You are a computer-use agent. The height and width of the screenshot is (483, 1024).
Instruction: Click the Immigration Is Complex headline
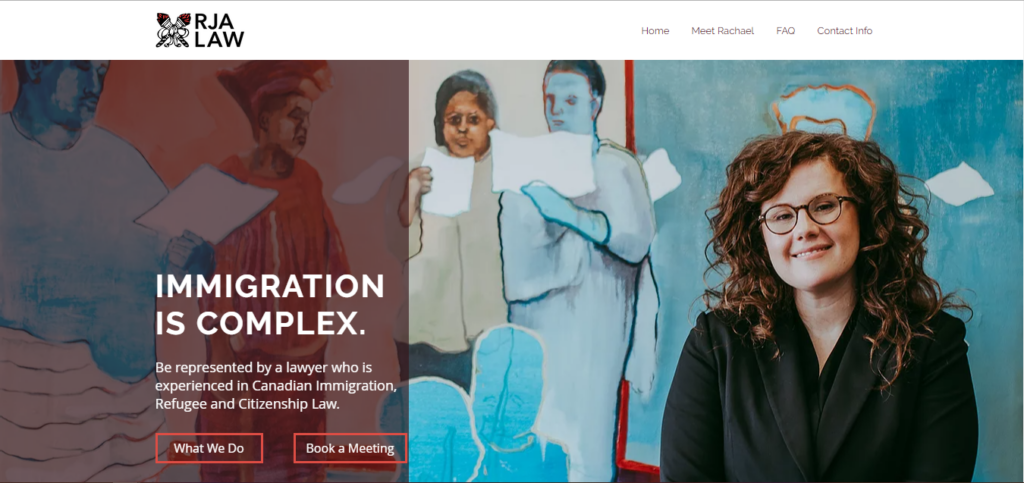point(270,305)
